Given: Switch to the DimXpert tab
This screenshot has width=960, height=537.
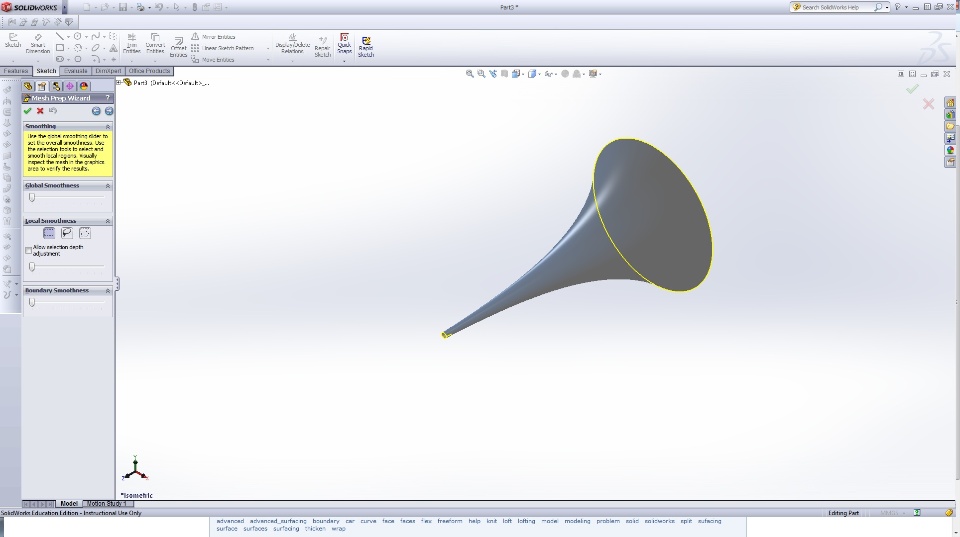Looking at the screenshot, I should click(x=108, y=71).
